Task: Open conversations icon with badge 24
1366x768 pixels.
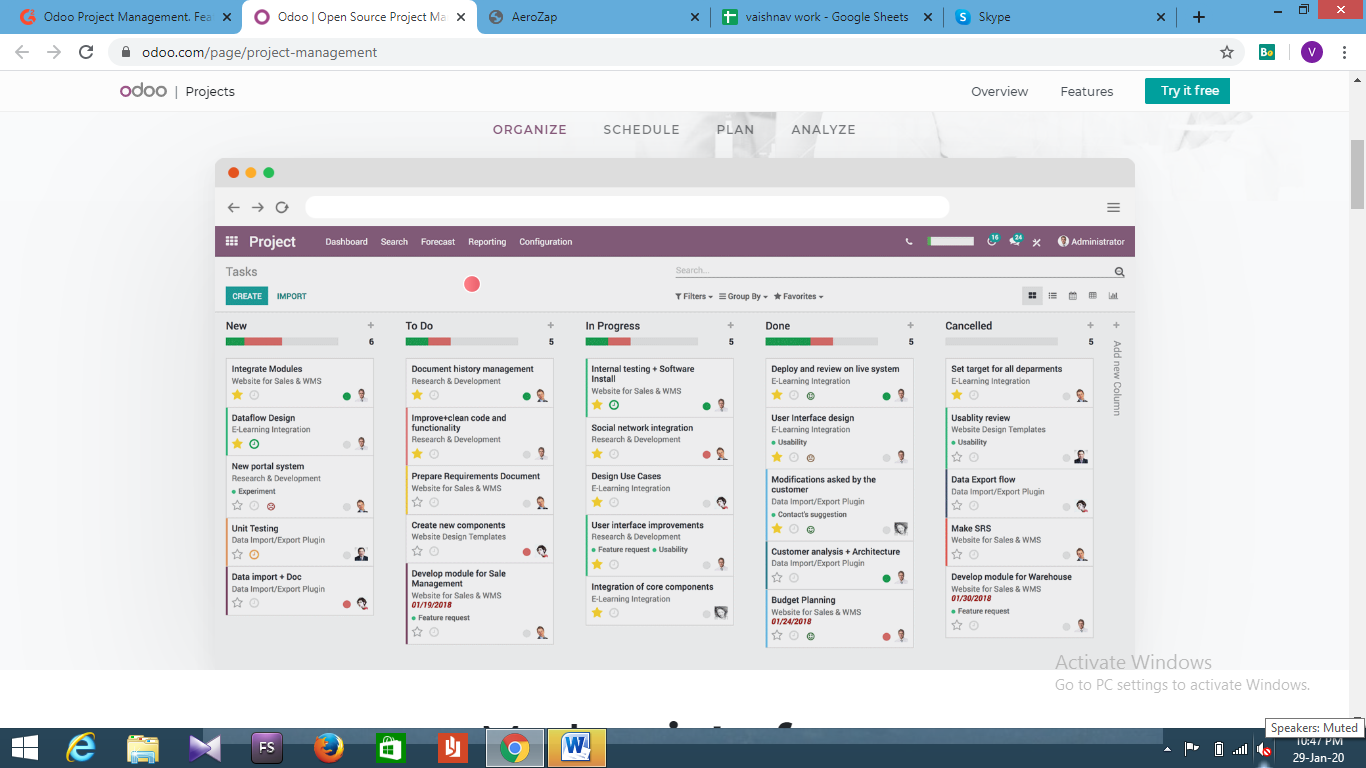Action: click(x=1016, y=241)
